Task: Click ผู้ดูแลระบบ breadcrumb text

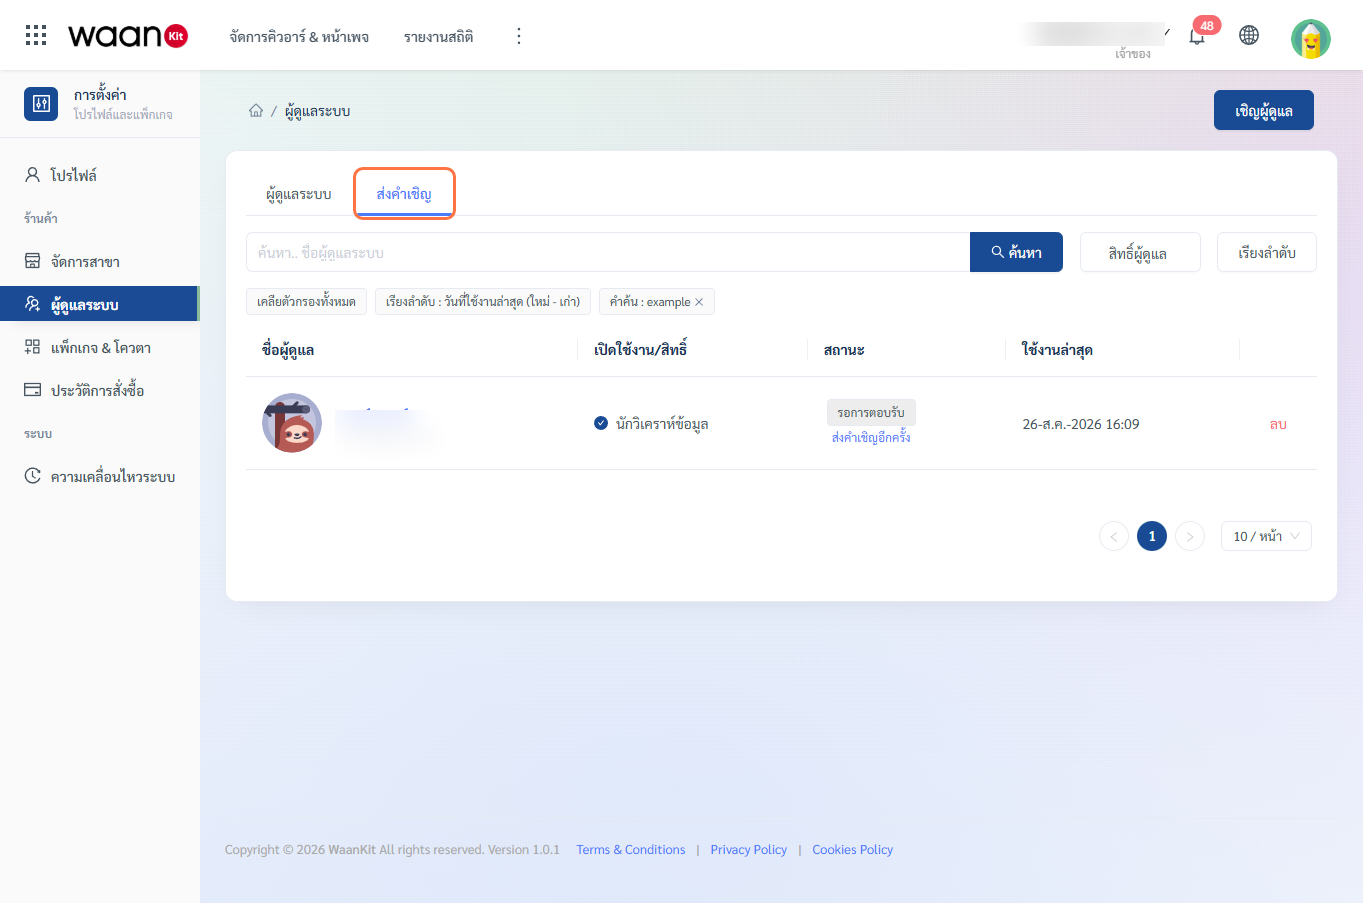Action: pyautogui.click(x=317, y=111)
